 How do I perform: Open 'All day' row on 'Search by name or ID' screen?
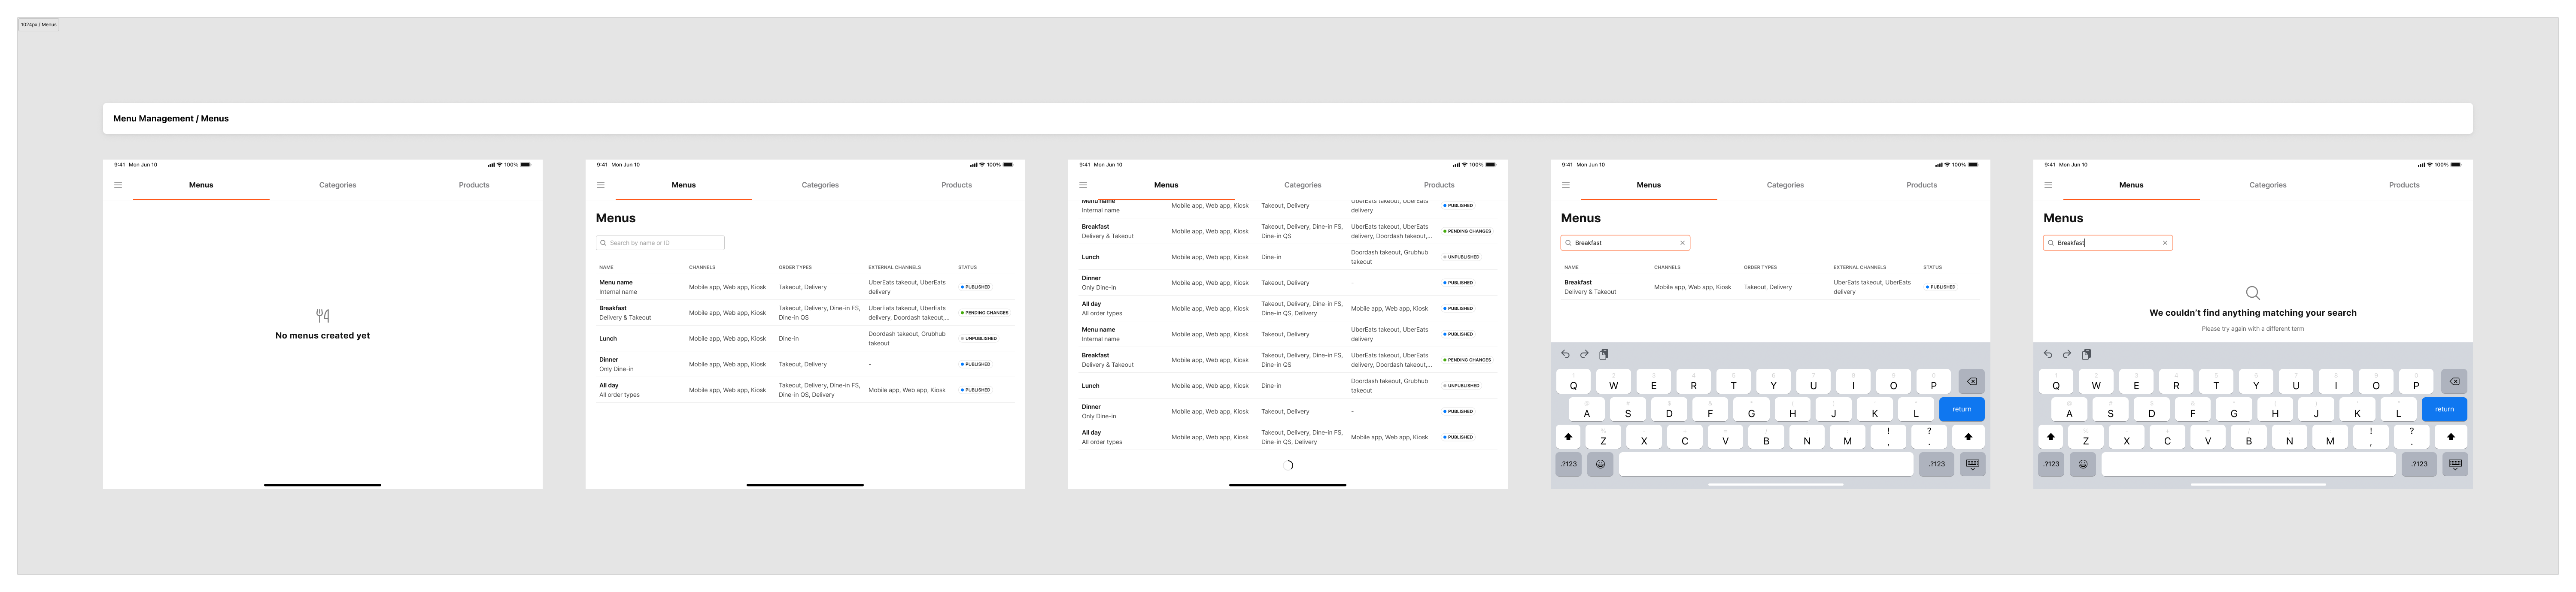(x=805, y=390)
